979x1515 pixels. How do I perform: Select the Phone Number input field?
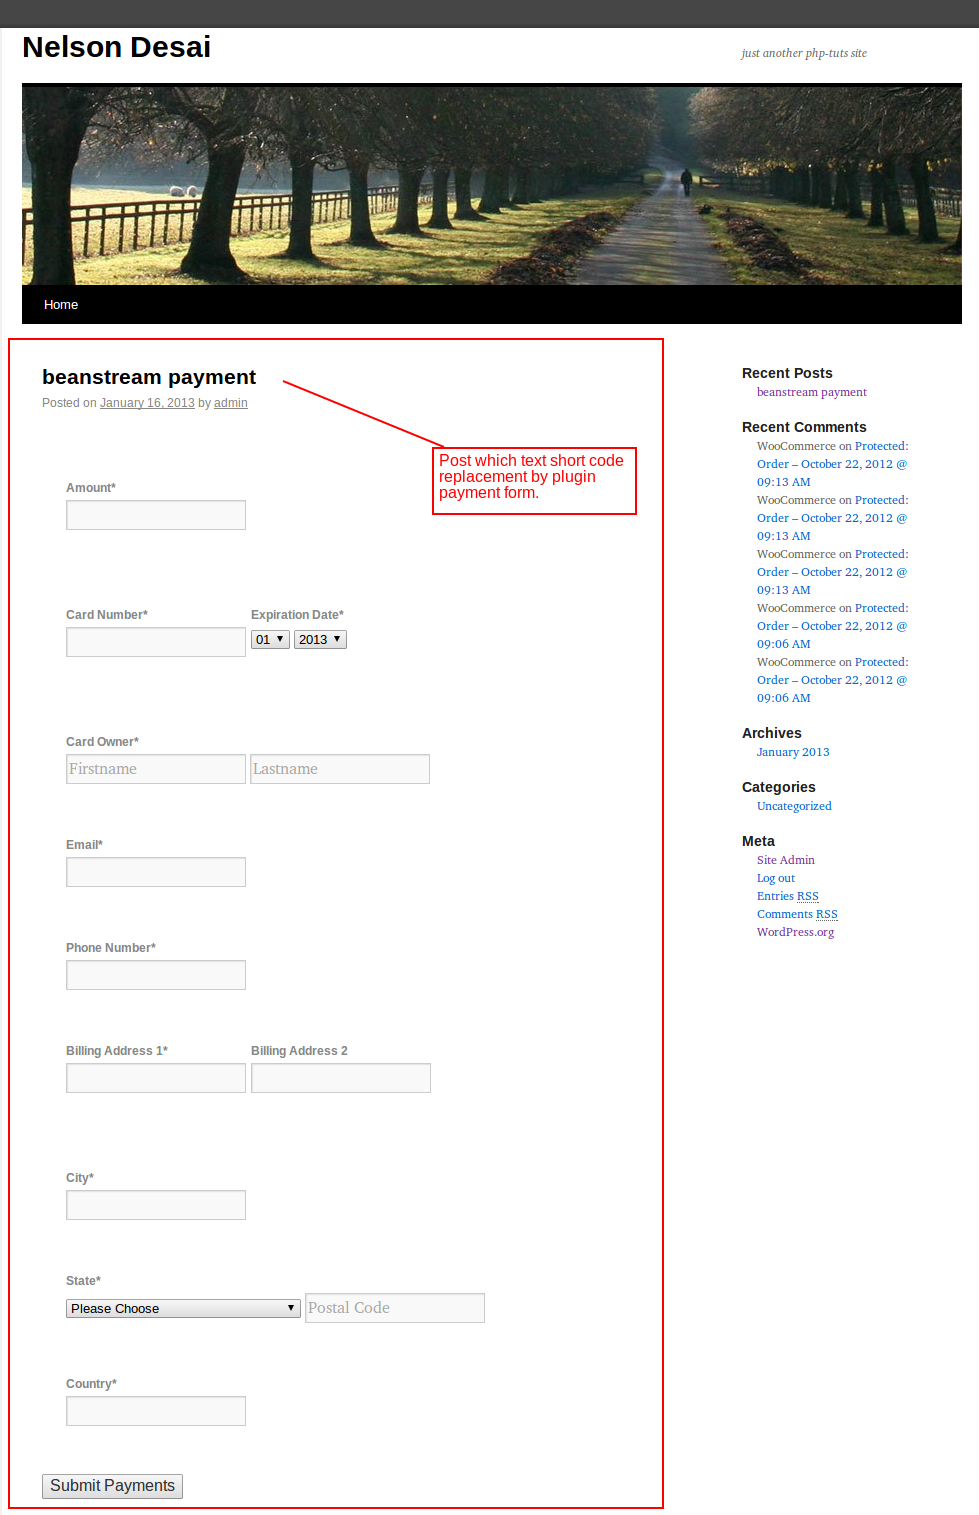tap(156, 975)
